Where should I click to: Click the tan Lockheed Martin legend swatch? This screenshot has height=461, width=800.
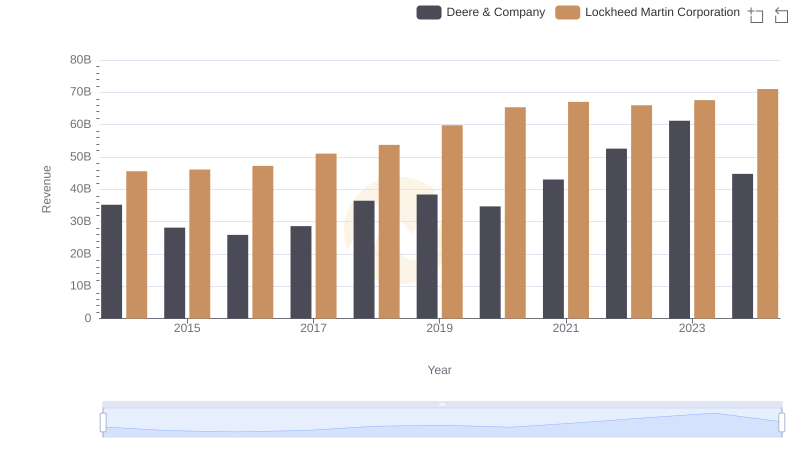(567, 12)
